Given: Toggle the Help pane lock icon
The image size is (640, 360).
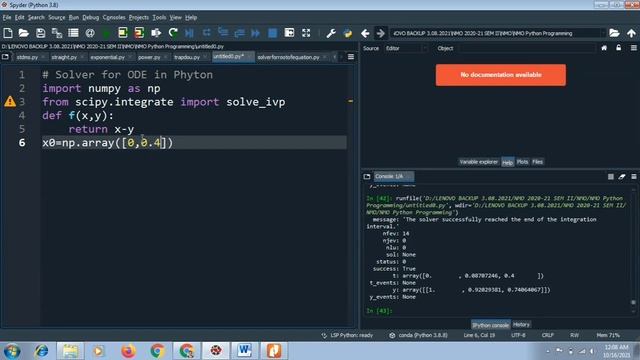Looking at the screenshot, I should (x=619, y=48).
